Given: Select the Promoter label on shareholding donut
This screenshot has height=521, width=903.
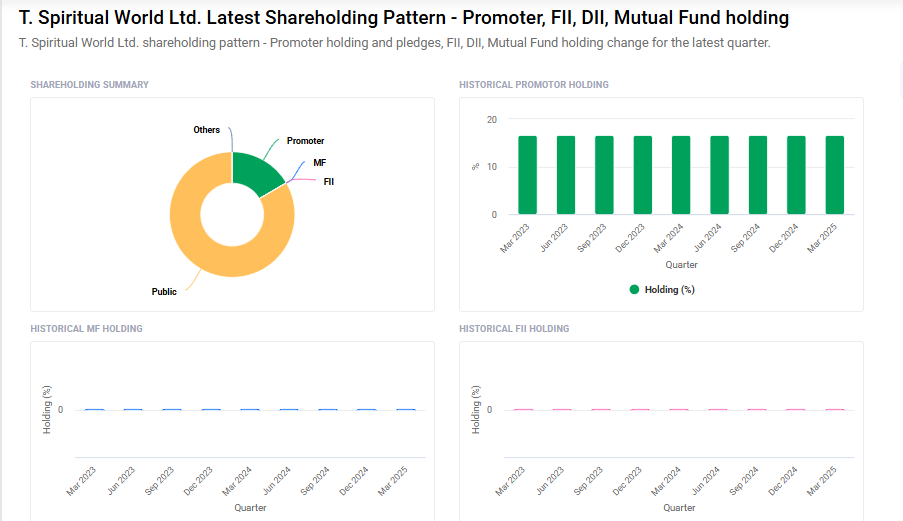Looking at the screenshot, I should pyautogui.click(x=305, y=141).
